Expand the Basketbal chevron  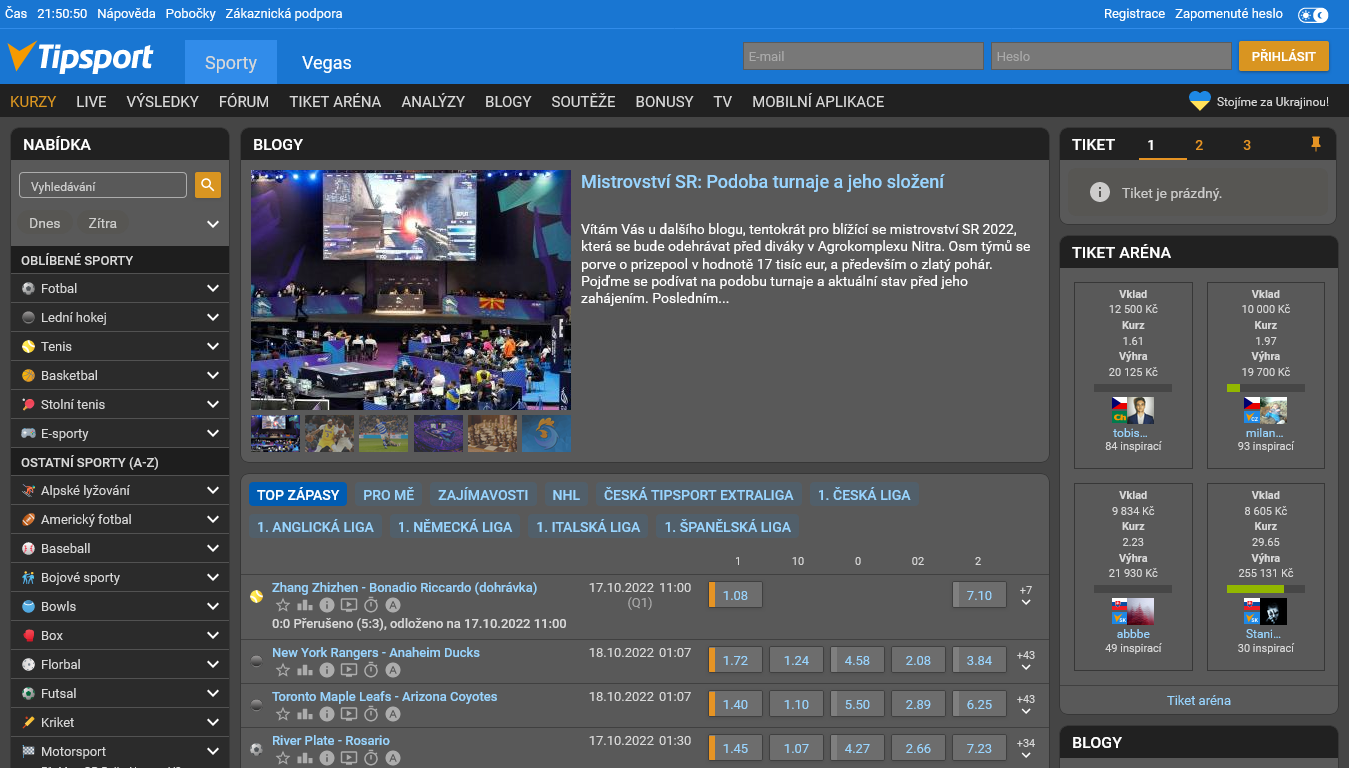coord(212,375)
